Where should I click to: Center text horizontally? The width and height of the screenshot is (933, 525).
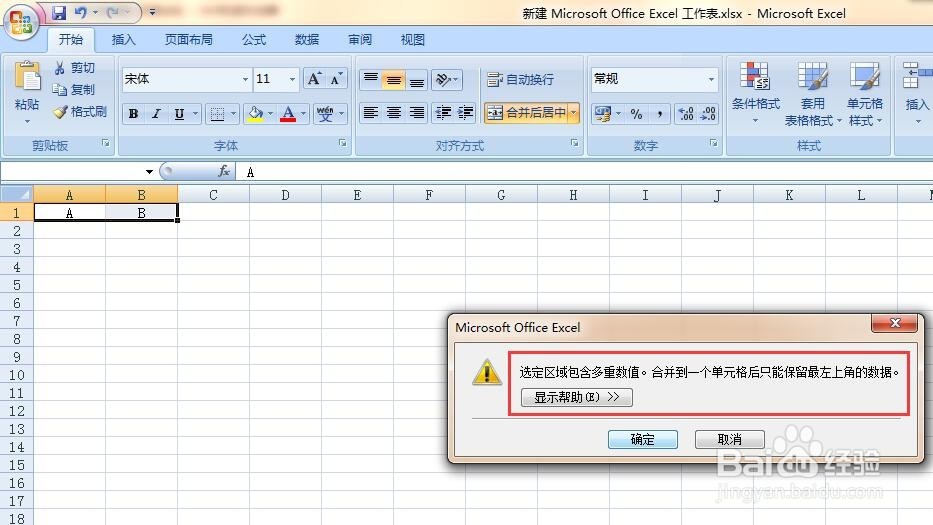[x=394, y=112]
